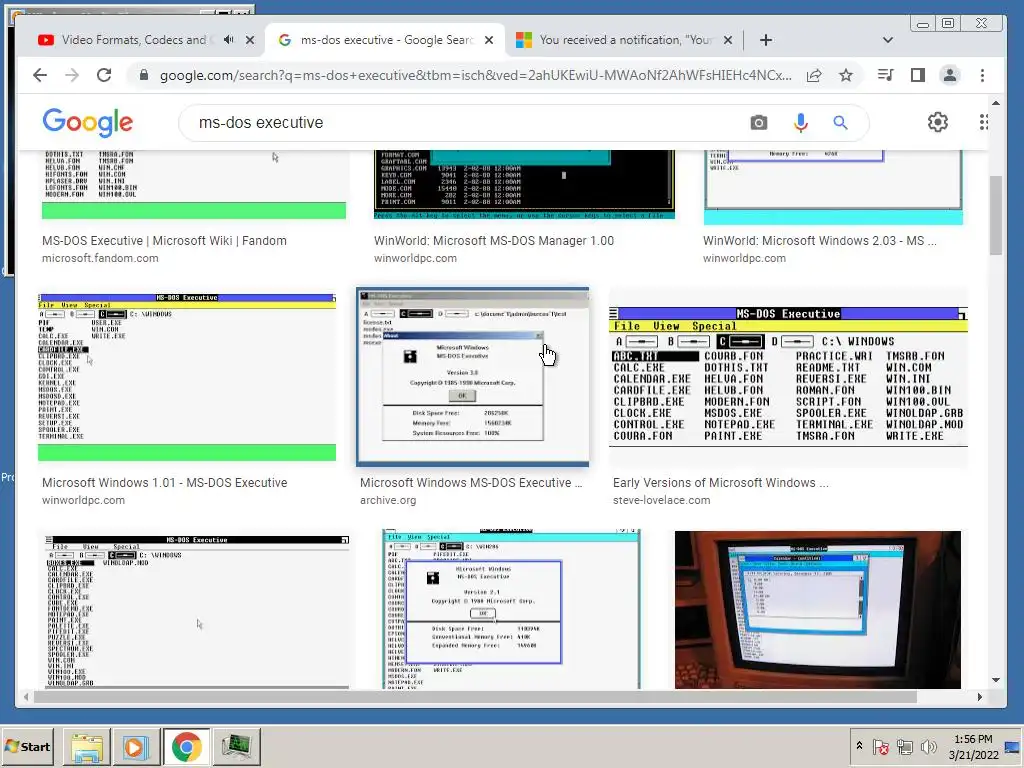Search by image with the camera icon

point(758,122)
